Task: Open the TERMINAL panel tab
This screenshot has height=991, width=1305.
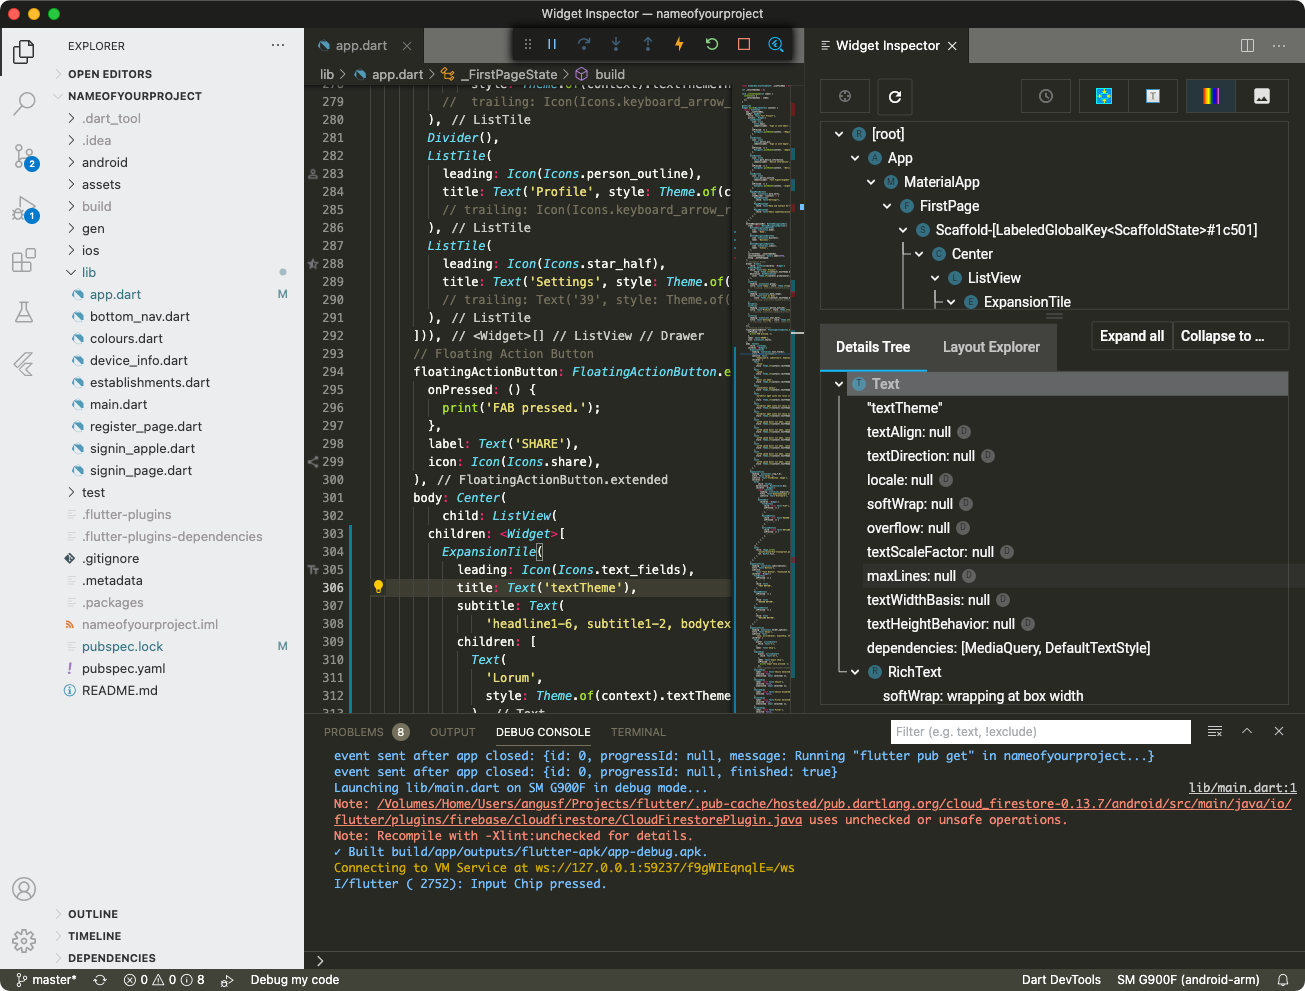Action: (638, 732)
